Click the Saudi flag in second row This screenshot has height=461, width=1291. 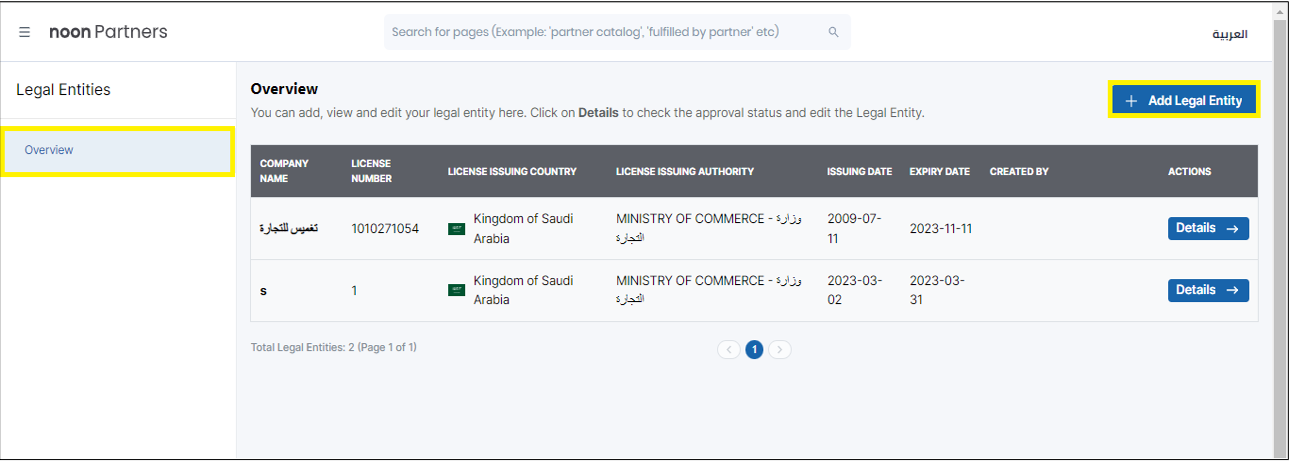[x=456, y=290]
